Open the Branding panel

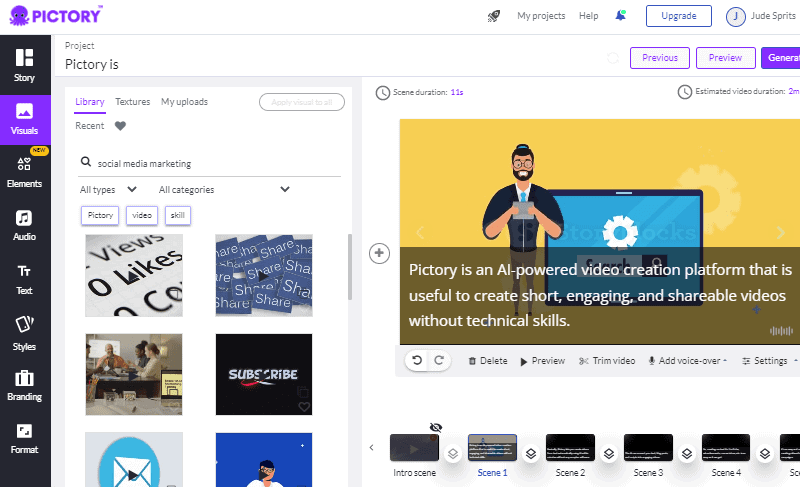pos(24,385)
